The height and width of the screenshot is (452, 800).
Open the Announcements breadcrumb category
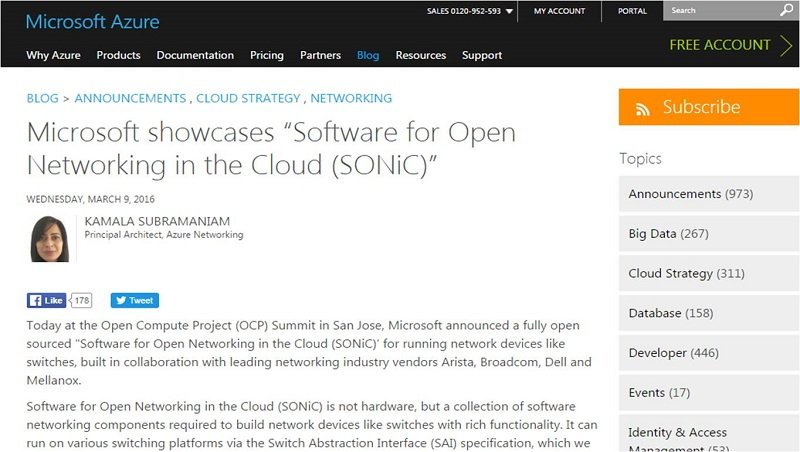(130, 98)
